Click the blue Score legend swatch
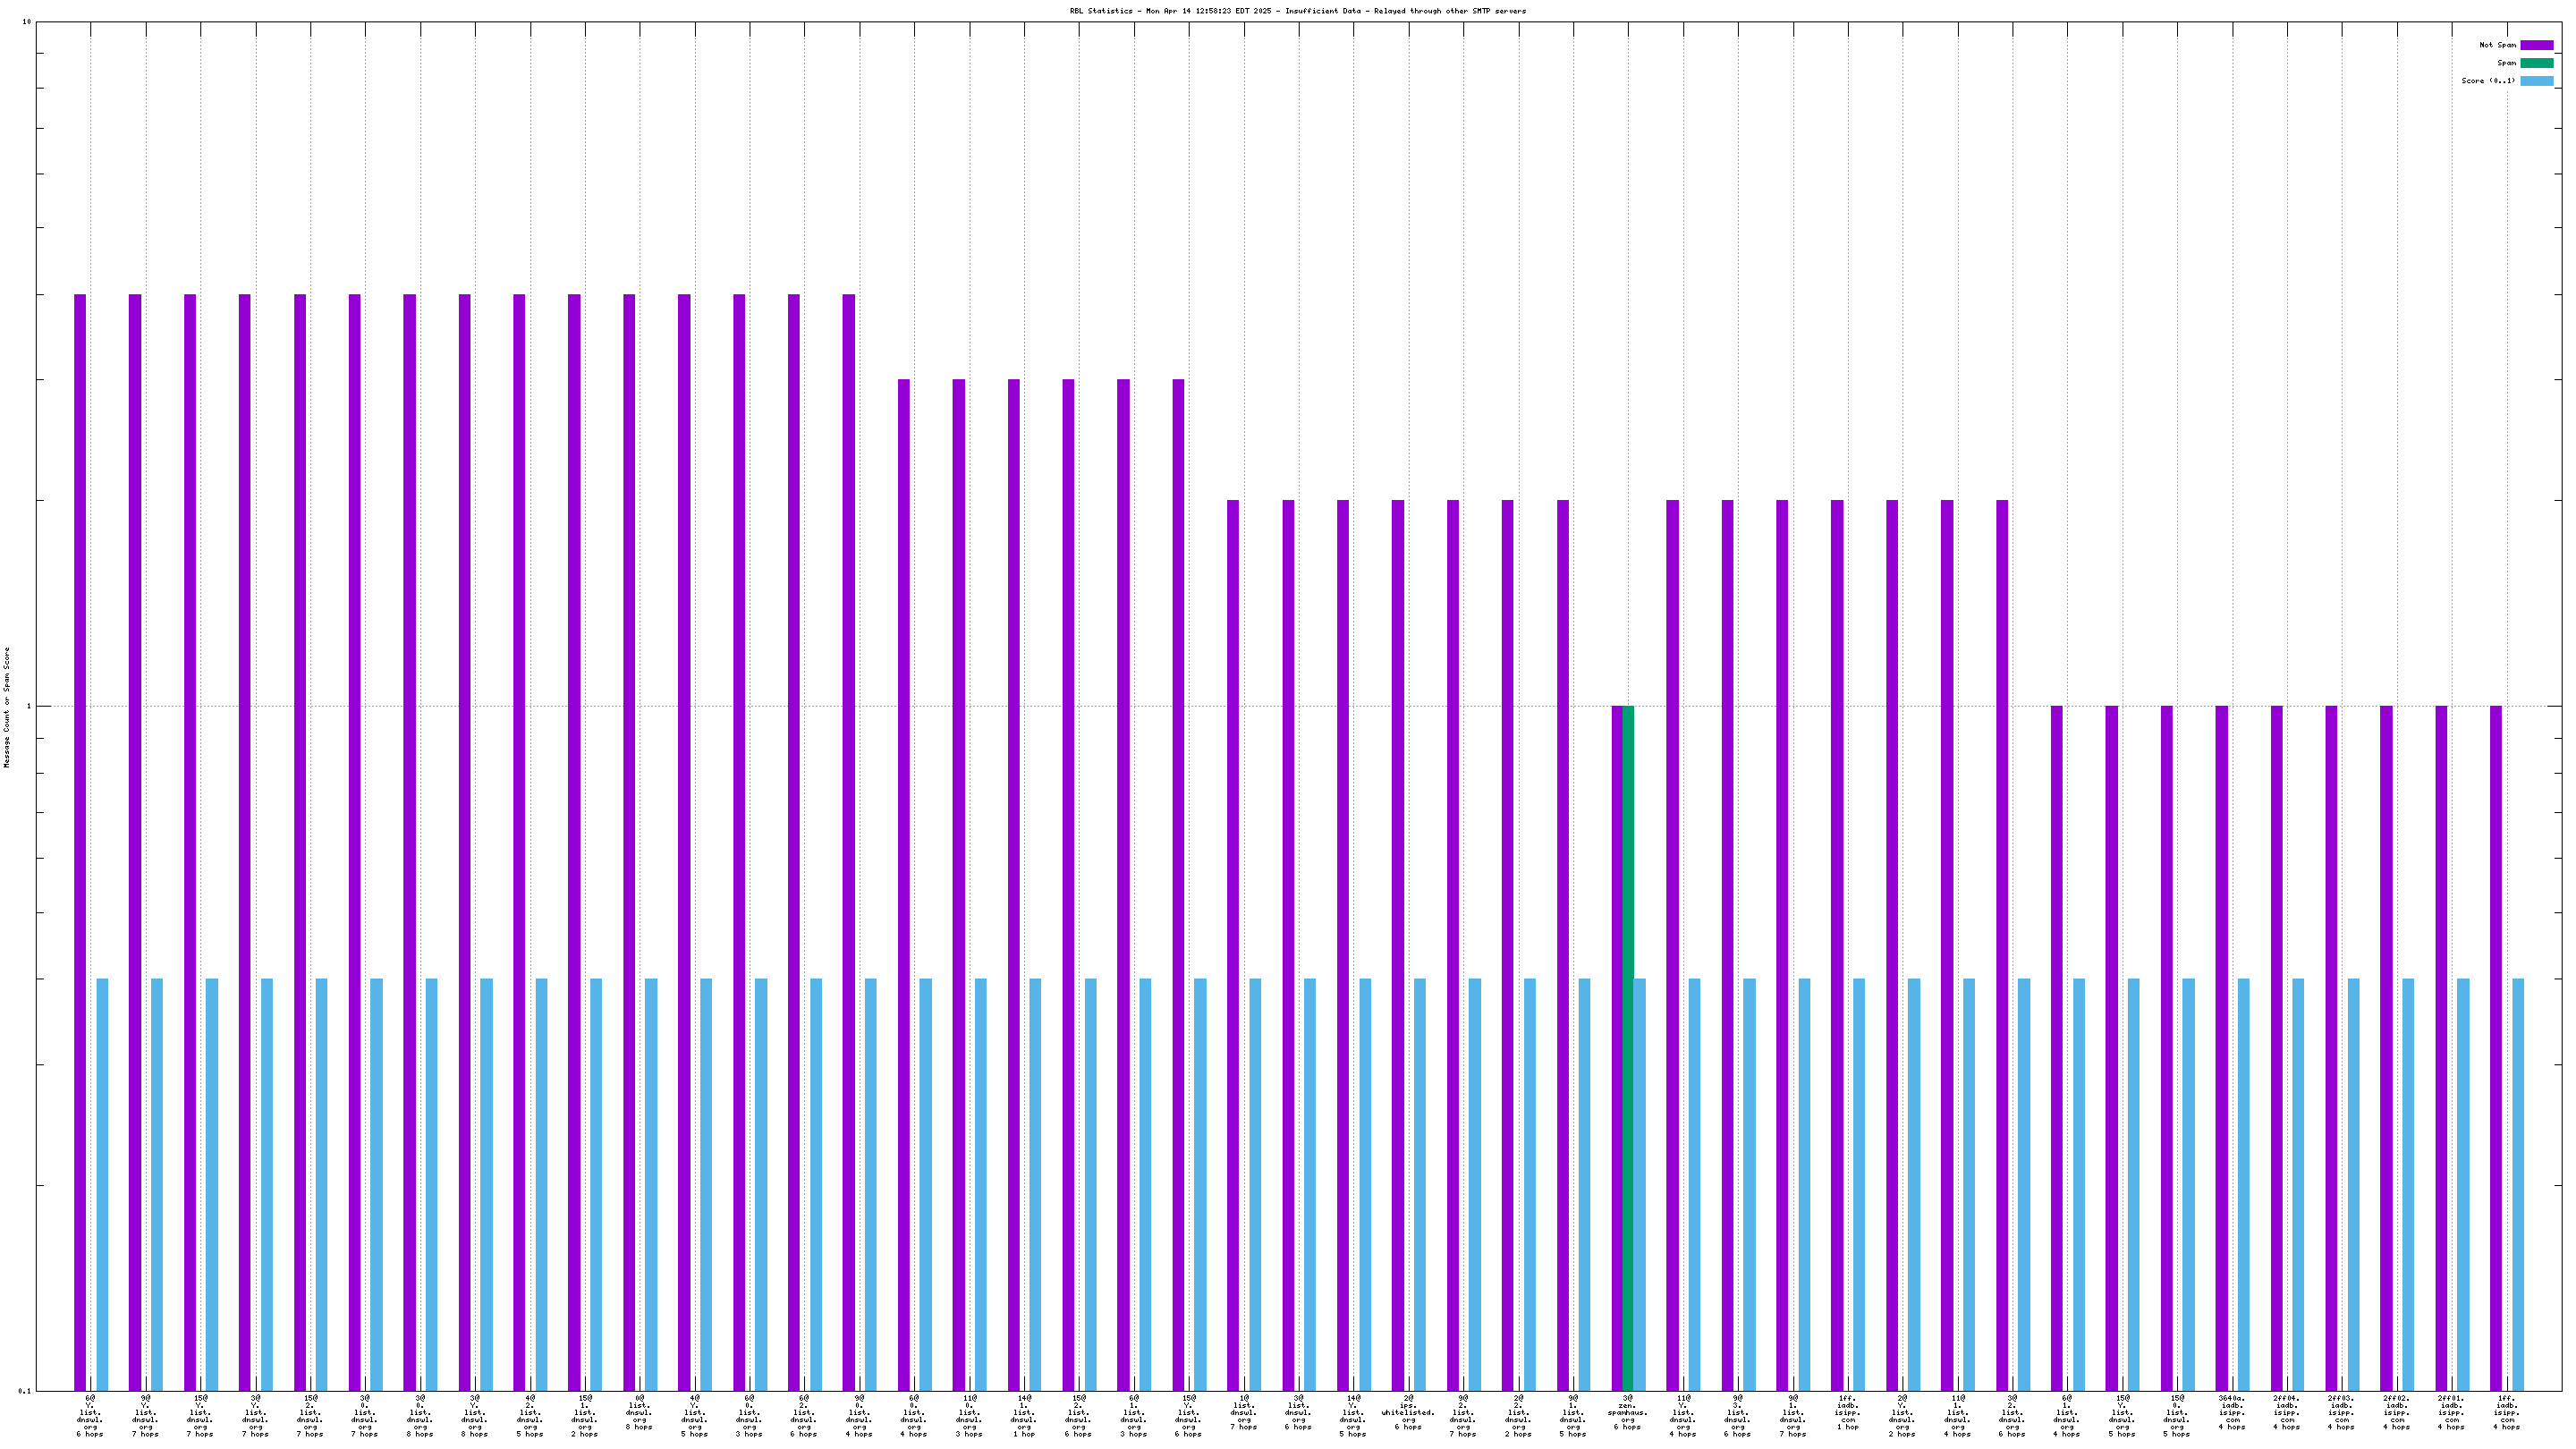Screen dimensions: 2576x1449 click(x=2536, y=81)
